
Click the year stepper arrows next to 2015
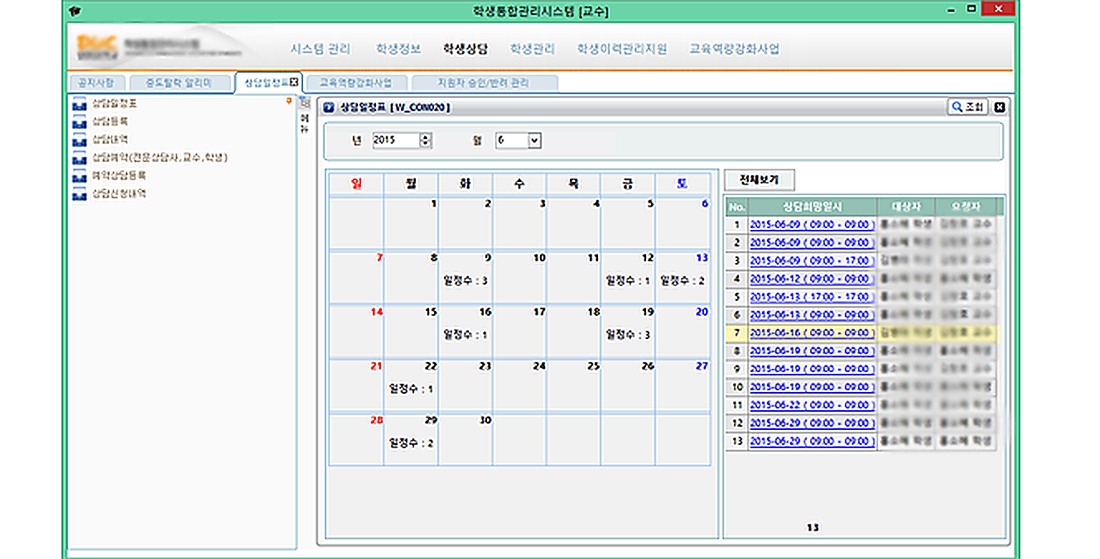coord(425,140)
